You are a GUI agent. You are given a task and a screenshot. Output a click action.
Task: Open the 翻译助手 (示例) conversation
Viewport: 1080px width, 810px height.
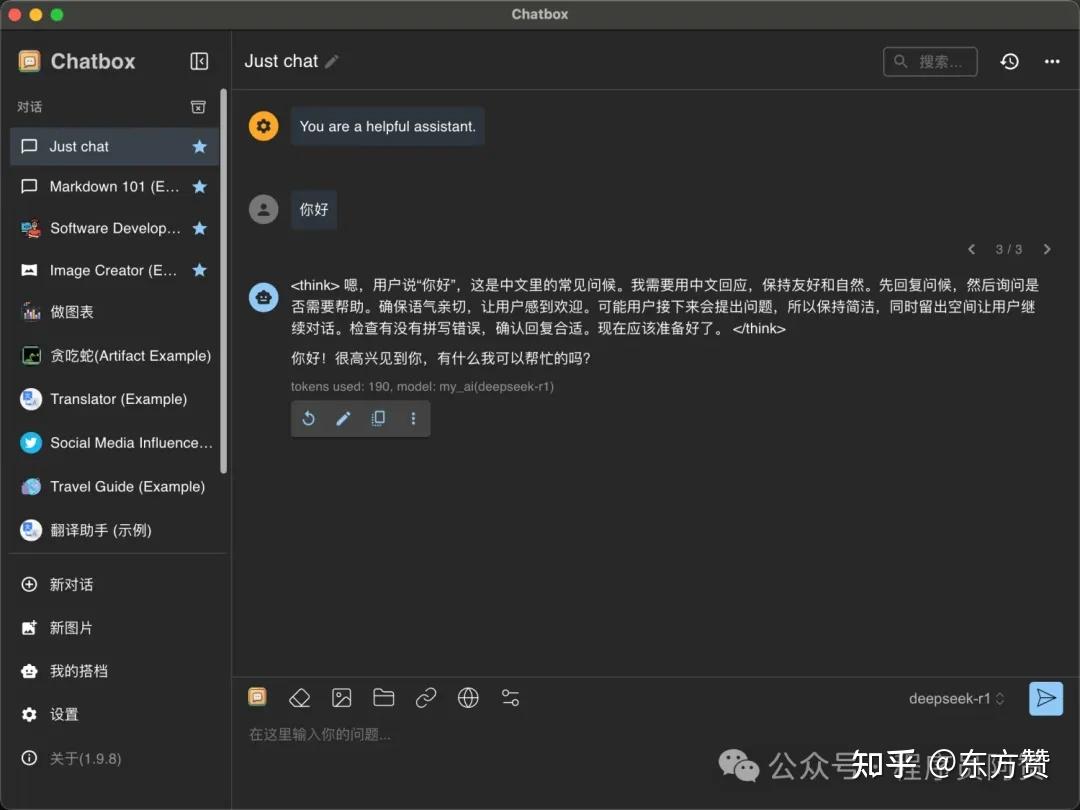[114, 530]
